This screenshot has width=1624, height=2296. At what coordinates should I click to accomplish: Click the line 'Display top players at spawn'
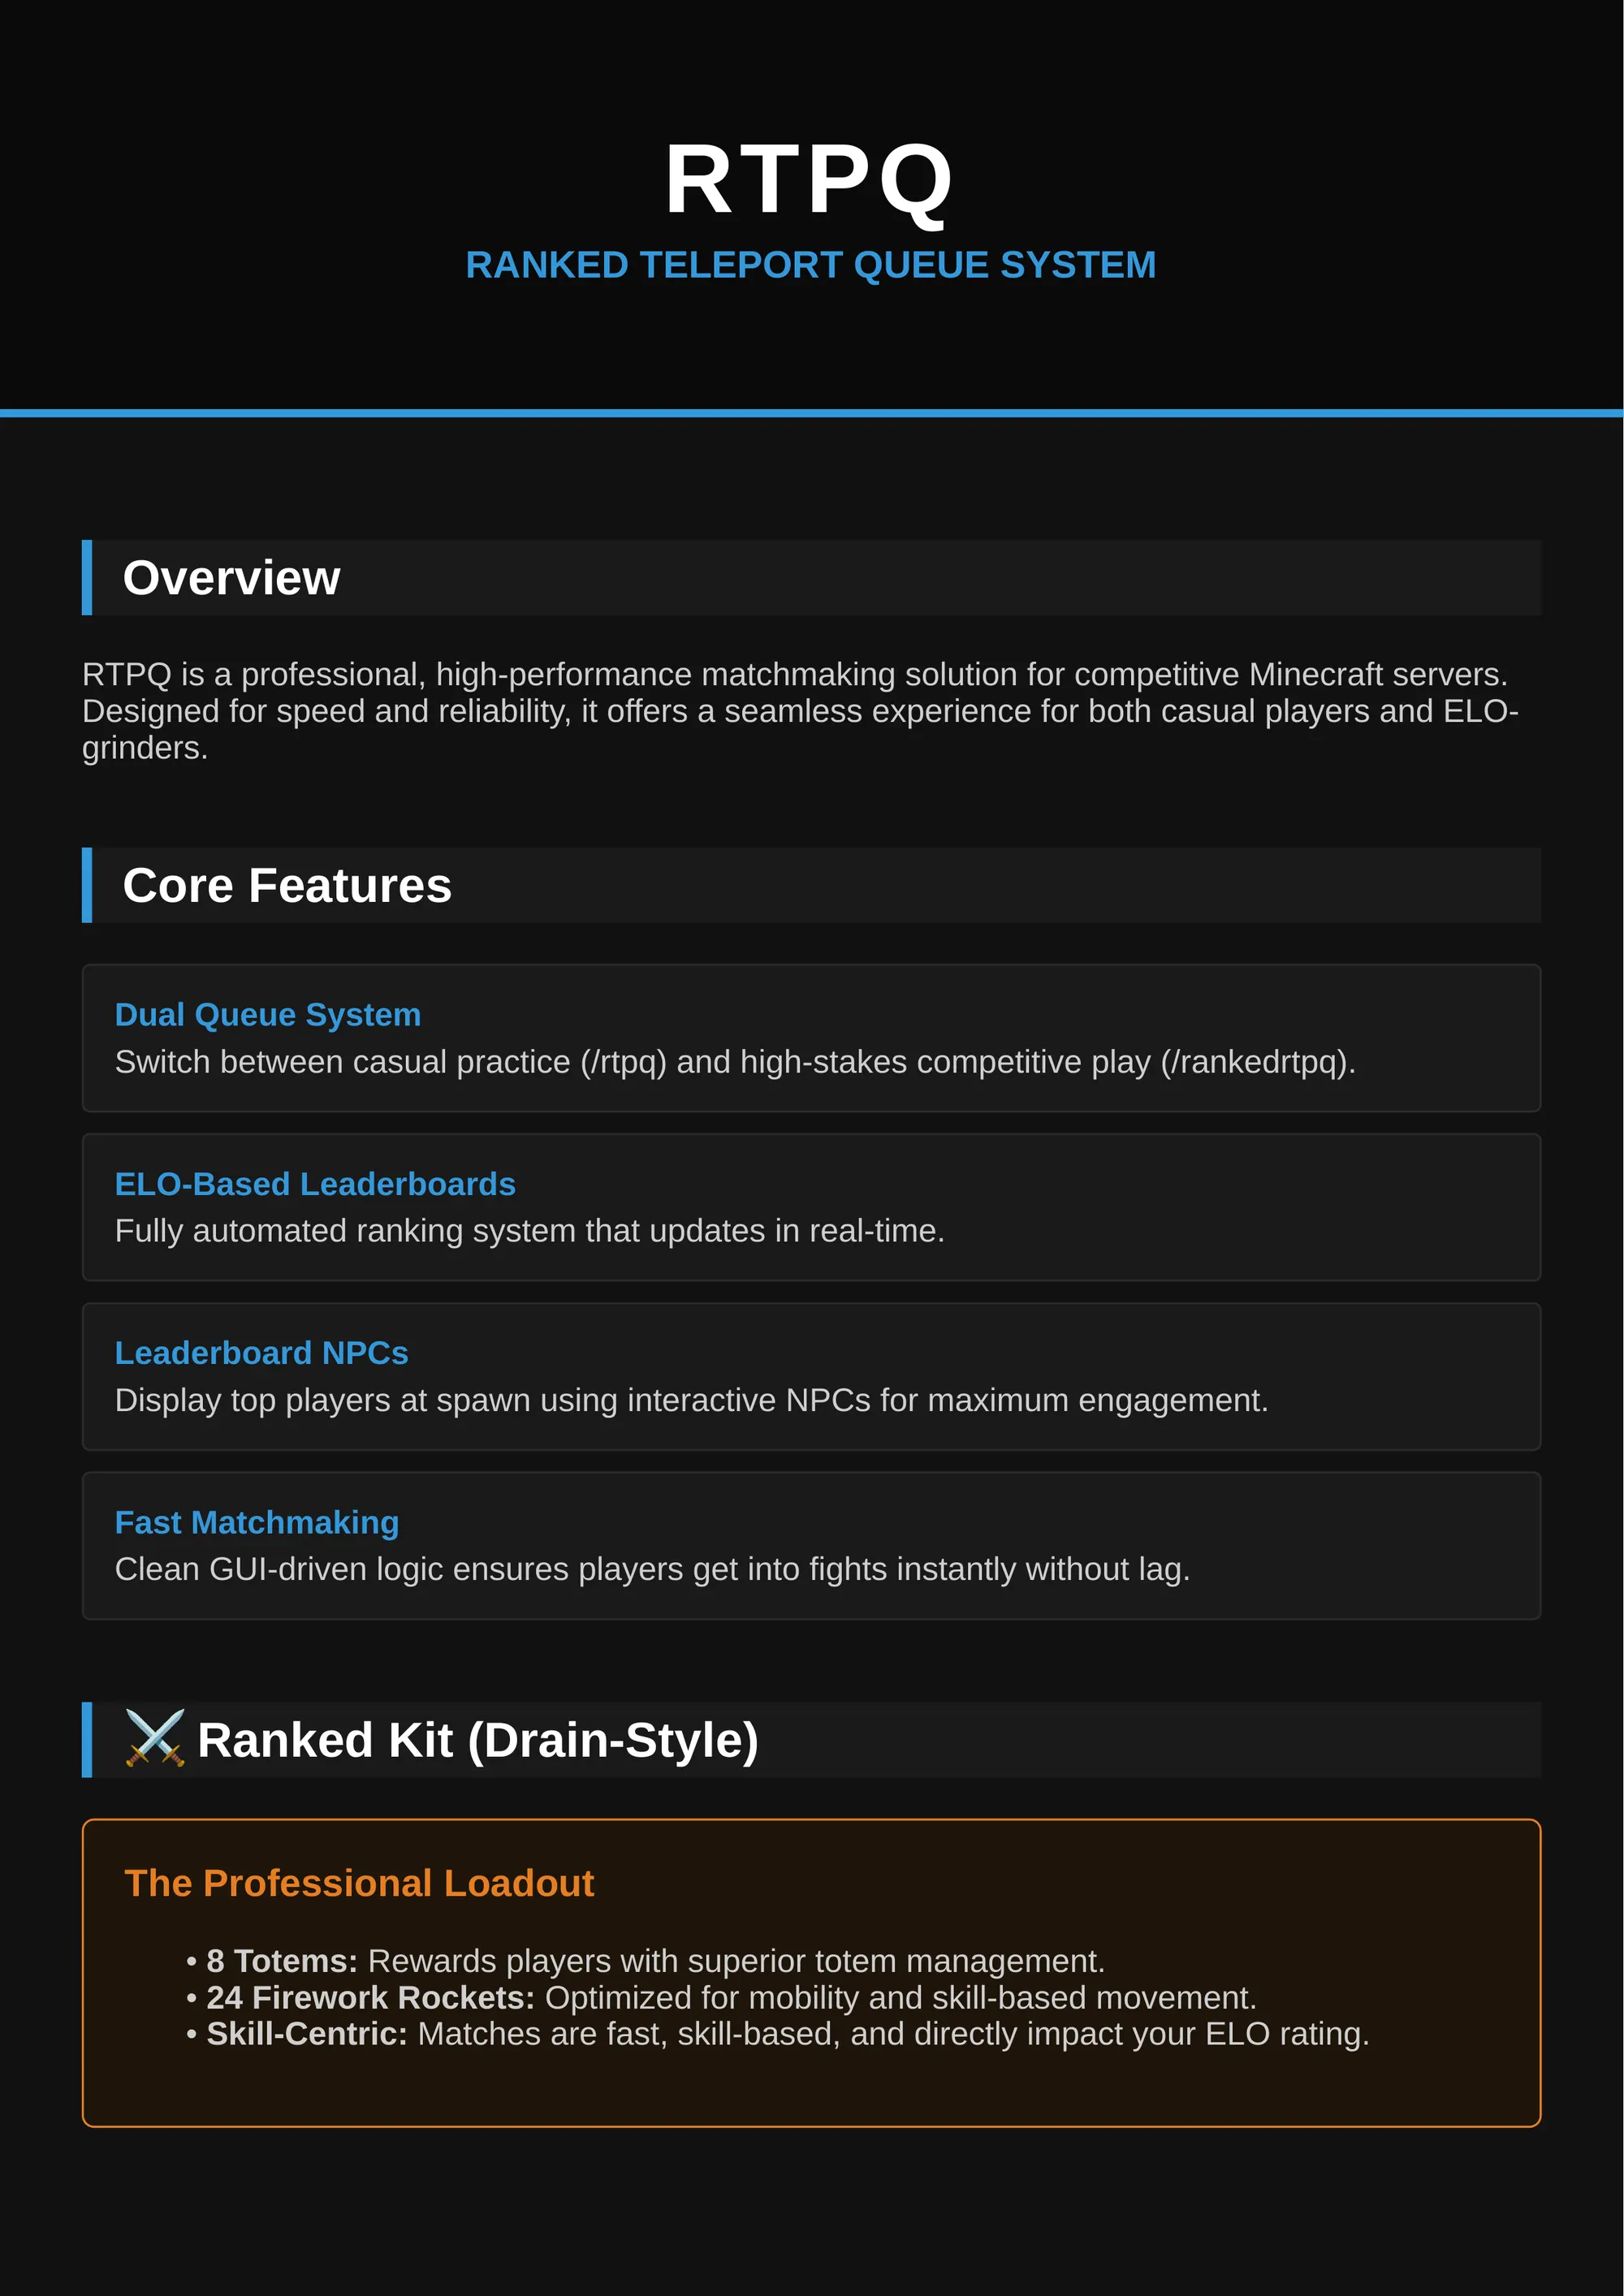pos(692,1400)
